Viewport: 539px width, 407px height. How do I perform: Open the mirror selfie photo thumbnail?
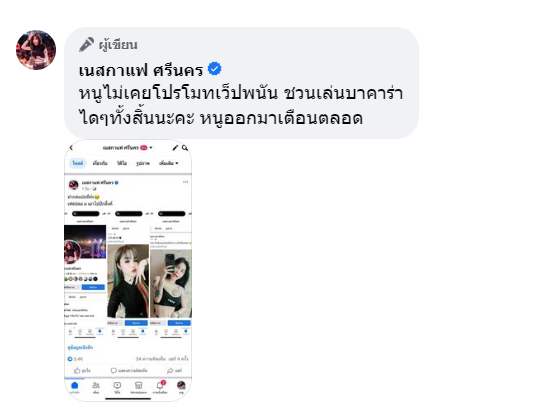point(171,283)
